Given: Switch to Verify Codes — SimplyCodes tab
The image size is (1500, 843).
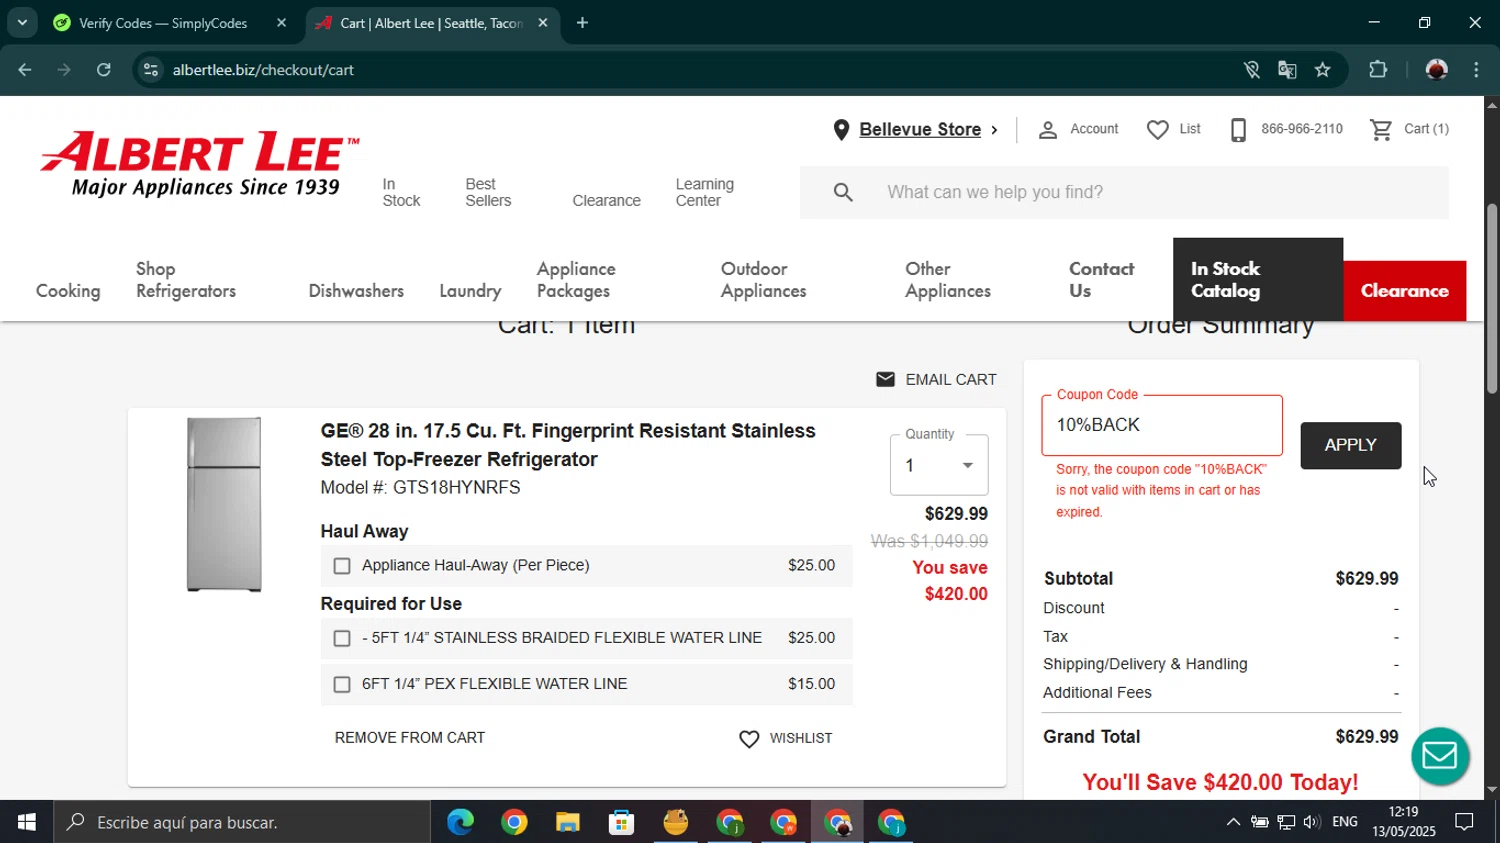Looking at the screenshot, I should point(162,22).
